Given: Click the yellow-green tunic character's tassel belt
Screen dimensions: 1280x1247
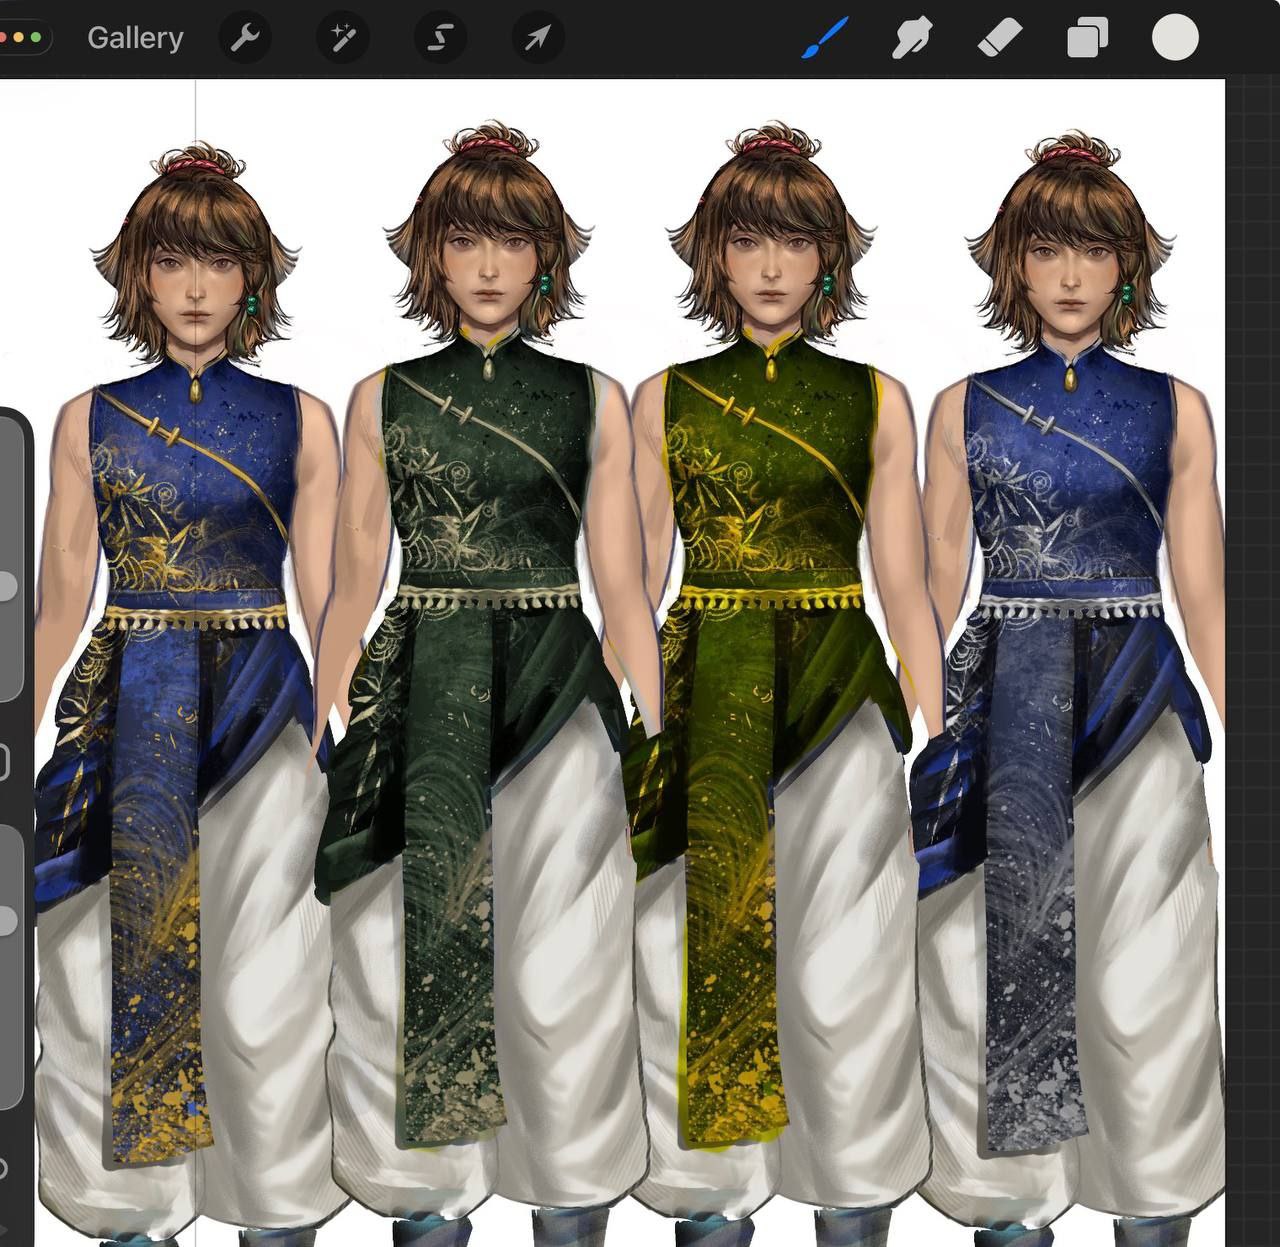Looking at the screenshot, I should click(x=770, y=599).
